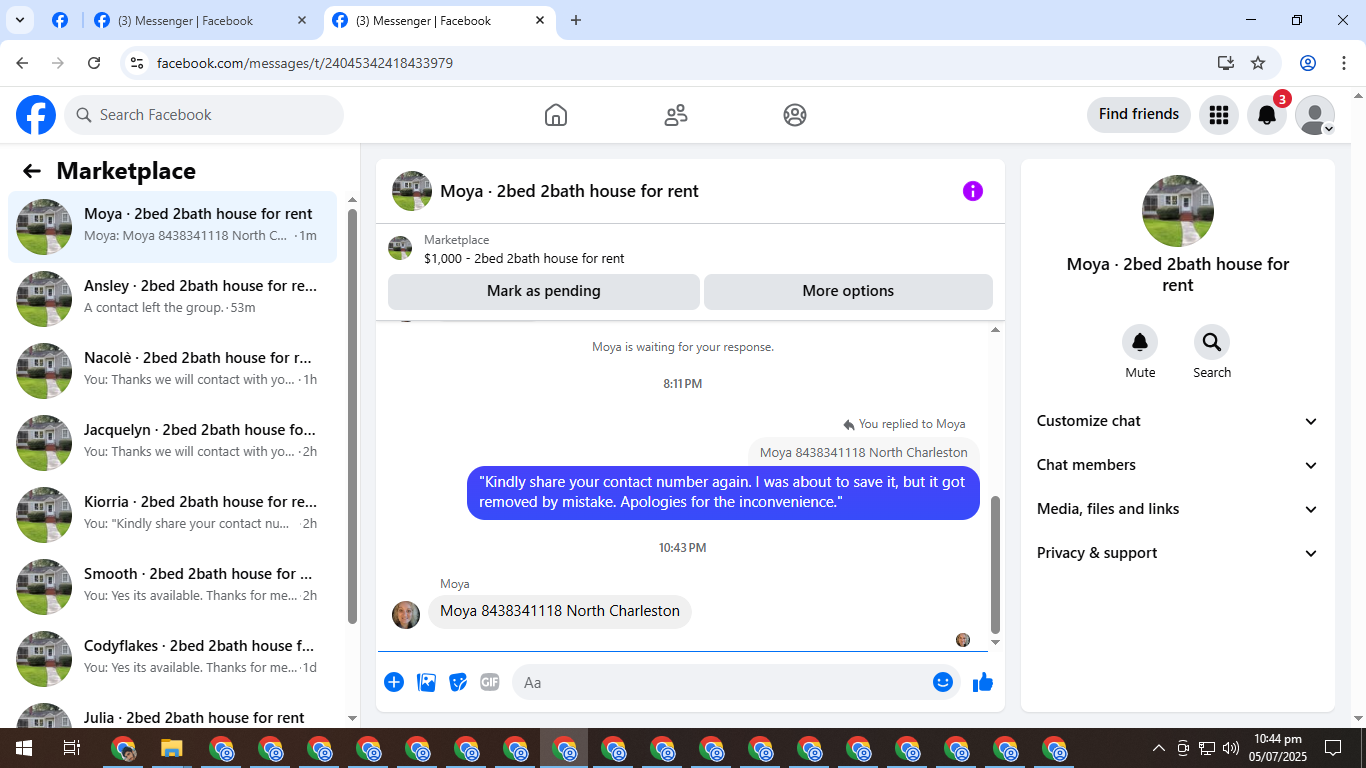1366x768 pixels.
Task: Click the blue "Kindly share your contact" message
Action: pos(723,492)
